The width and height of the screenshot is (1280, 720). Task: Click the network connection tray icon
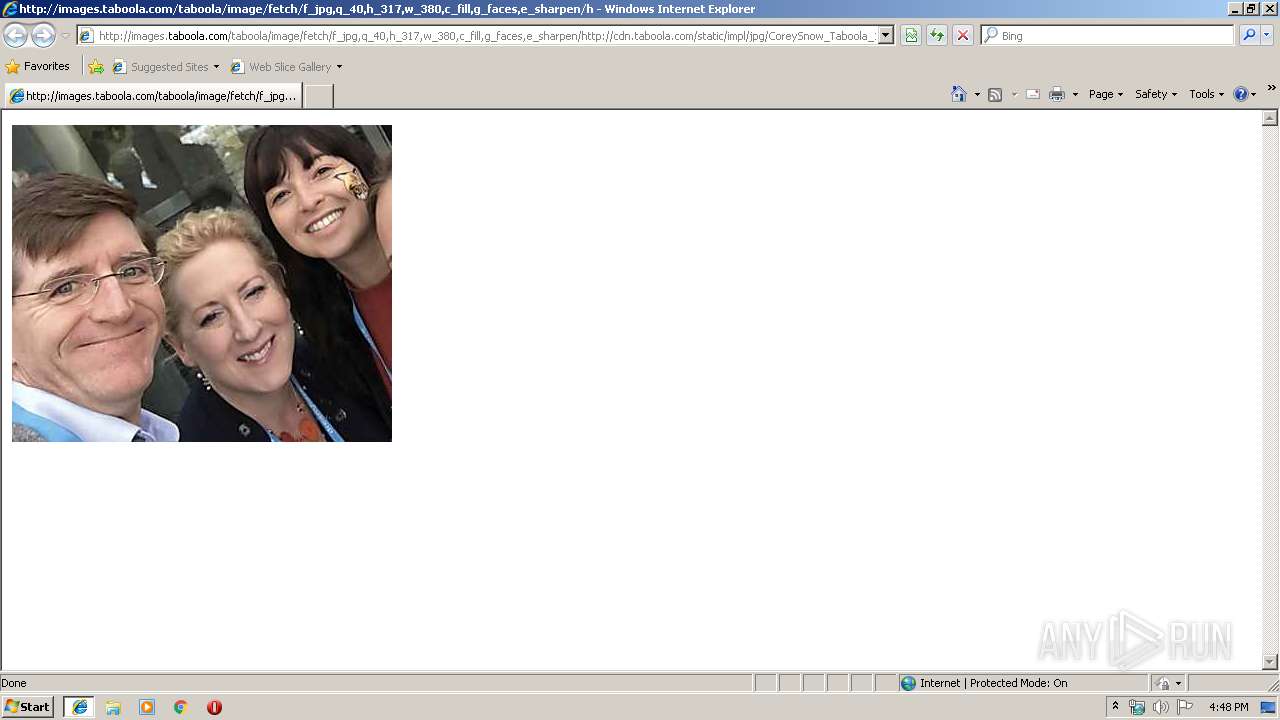(1137, 707)
